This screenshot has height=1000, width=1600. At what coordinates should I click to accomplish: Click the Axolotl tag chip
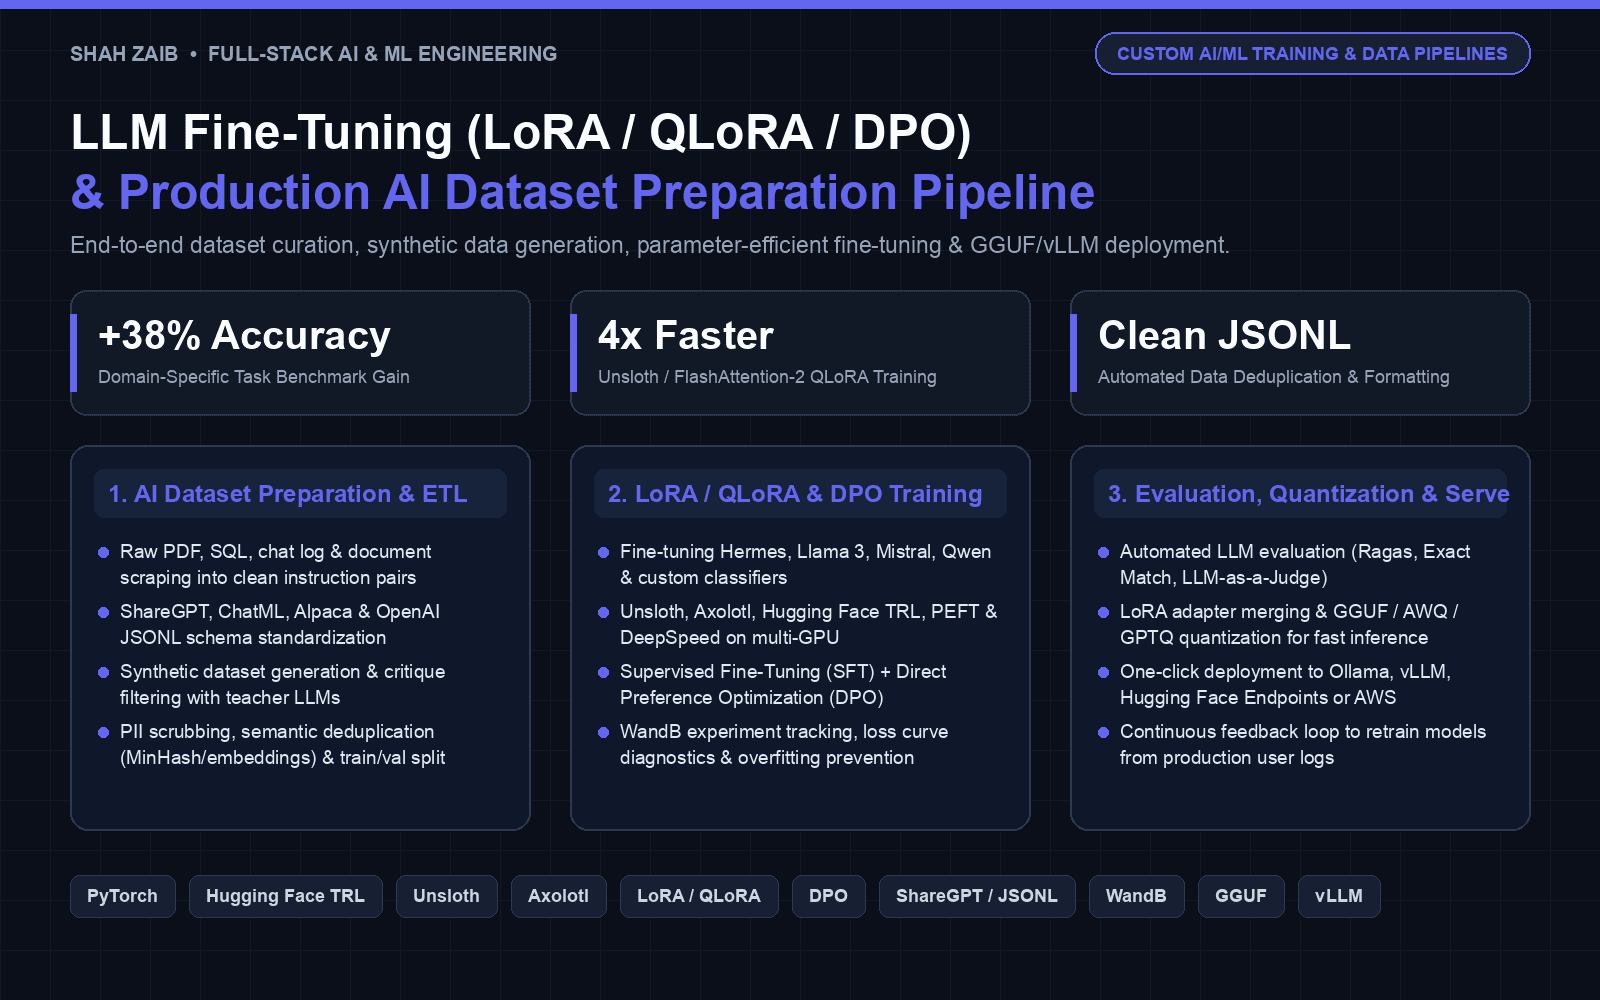(559, 896)
